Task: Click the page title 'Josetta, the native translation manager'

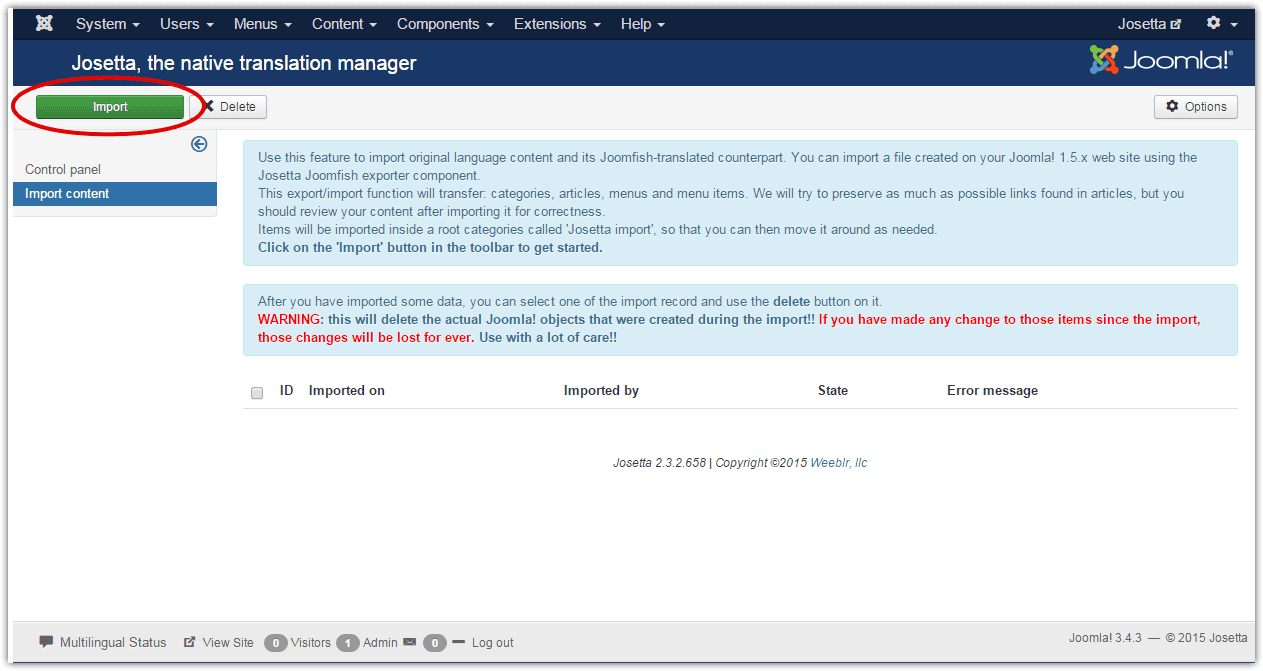Action: [x=244, y=63]
